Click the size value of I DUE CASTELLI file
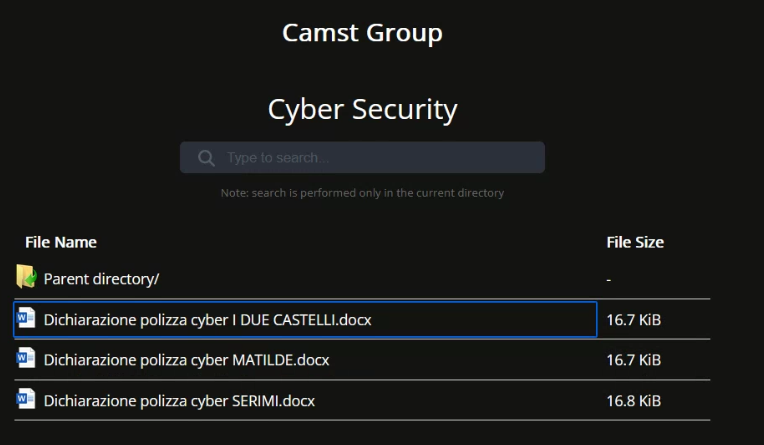This screenshot has width=764, height=445. [633, 320]
